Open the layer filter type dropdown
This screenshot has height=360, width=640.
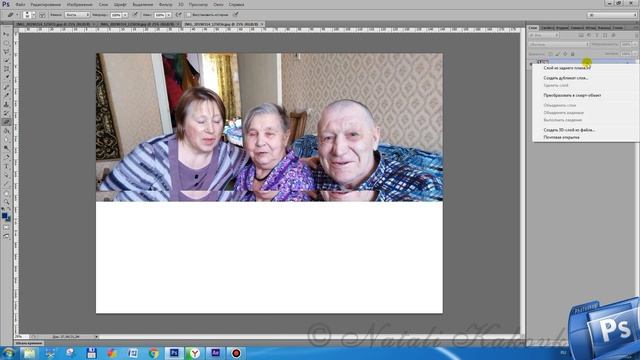pyautogui.click(x=544, y=36)
